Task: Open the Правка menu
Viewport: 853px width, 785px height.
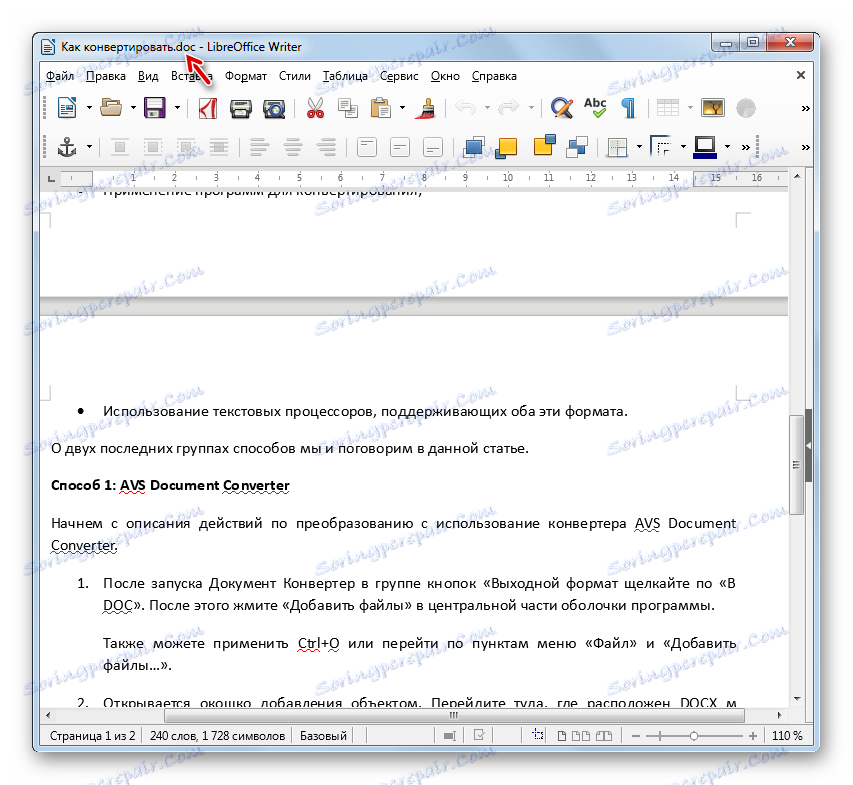Action: pos(106,76)
